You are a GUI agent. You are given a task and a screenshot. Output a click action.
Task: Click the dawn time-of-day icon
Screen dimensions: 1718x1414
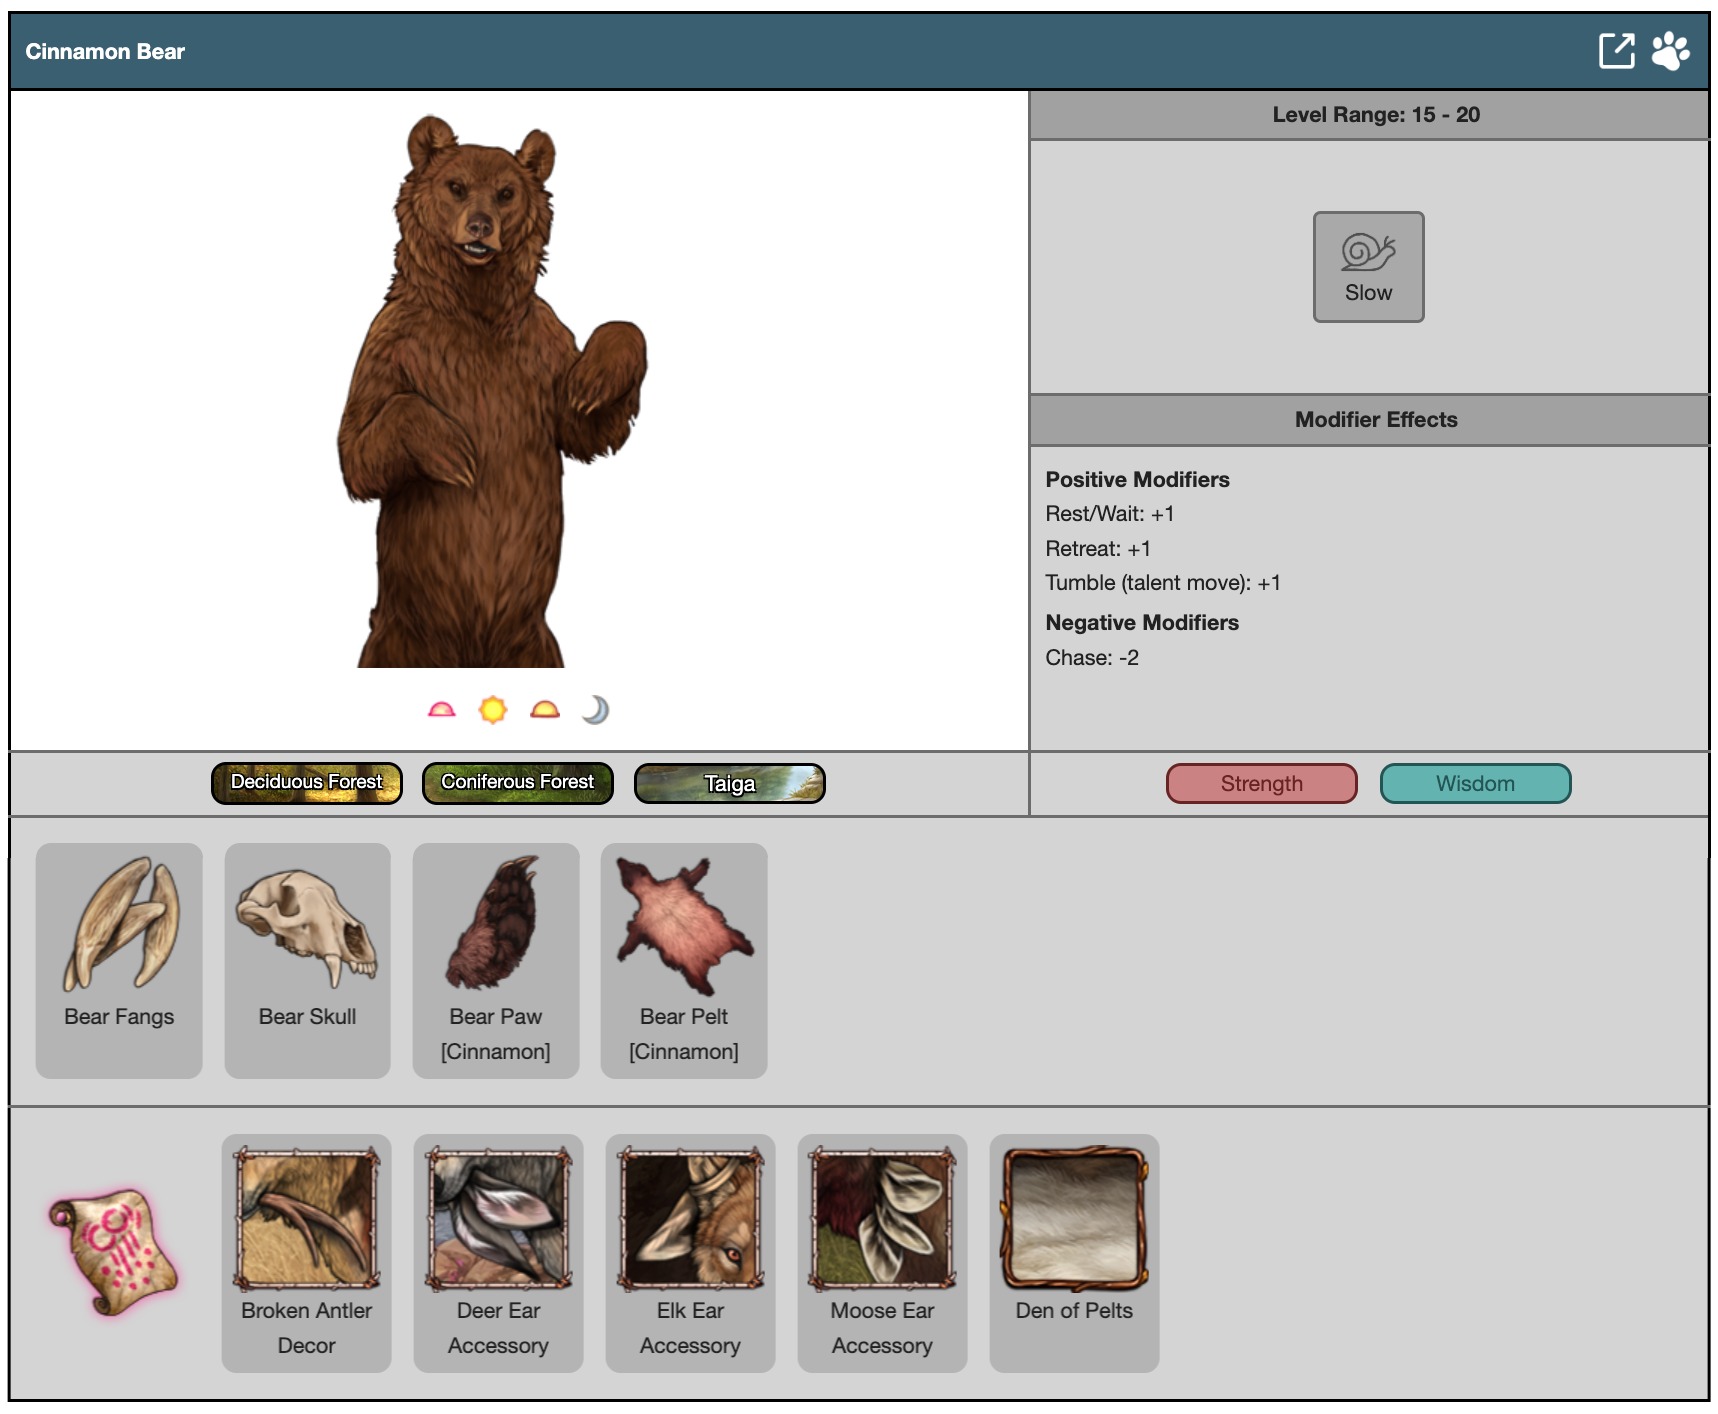point(441,710)
